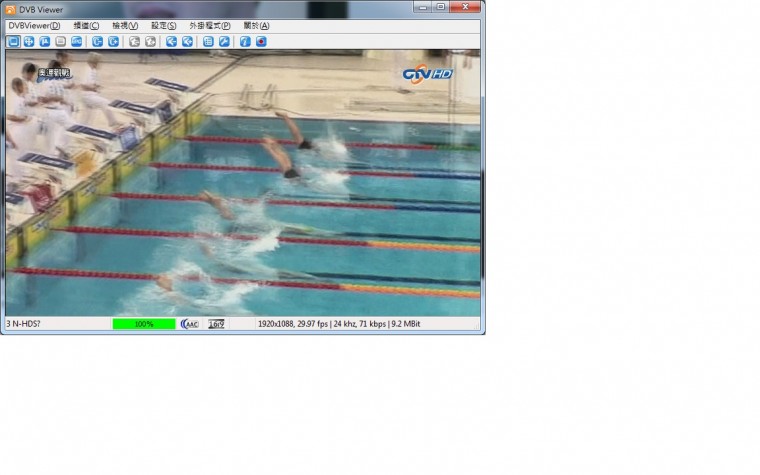Open the channel list toolbar icon
Image resolution: width=760 pixels, height=475 pixels.
208,42
